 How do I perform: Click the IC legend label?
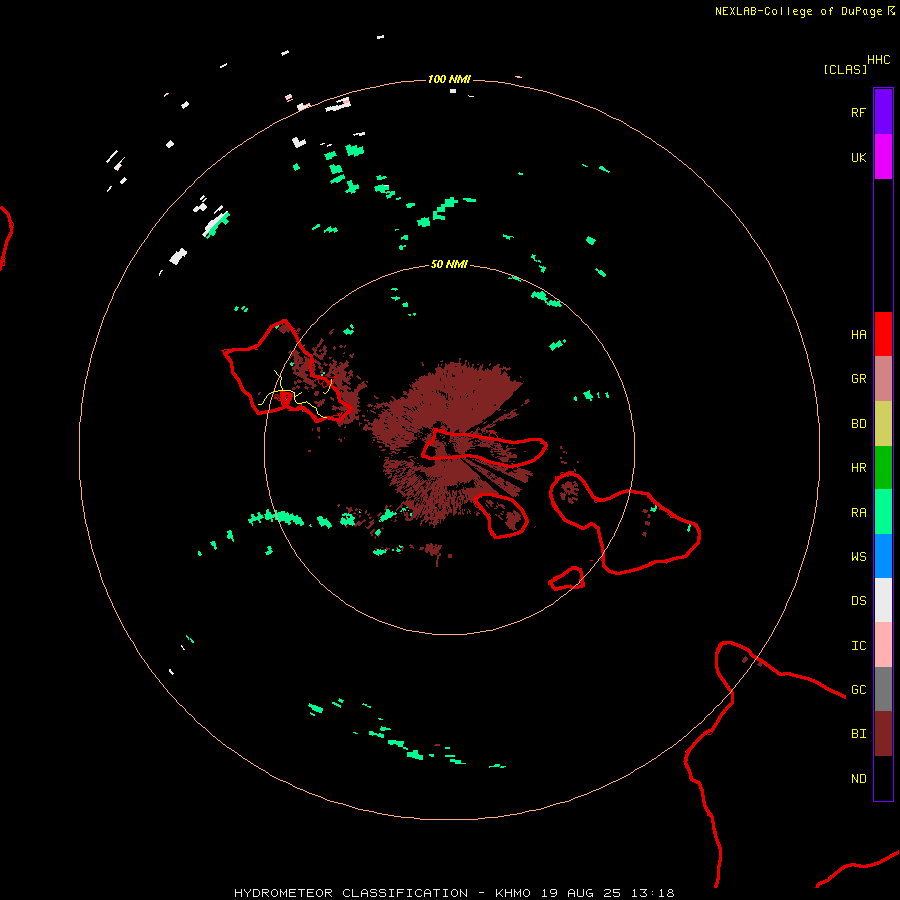(x=859, y=646)
